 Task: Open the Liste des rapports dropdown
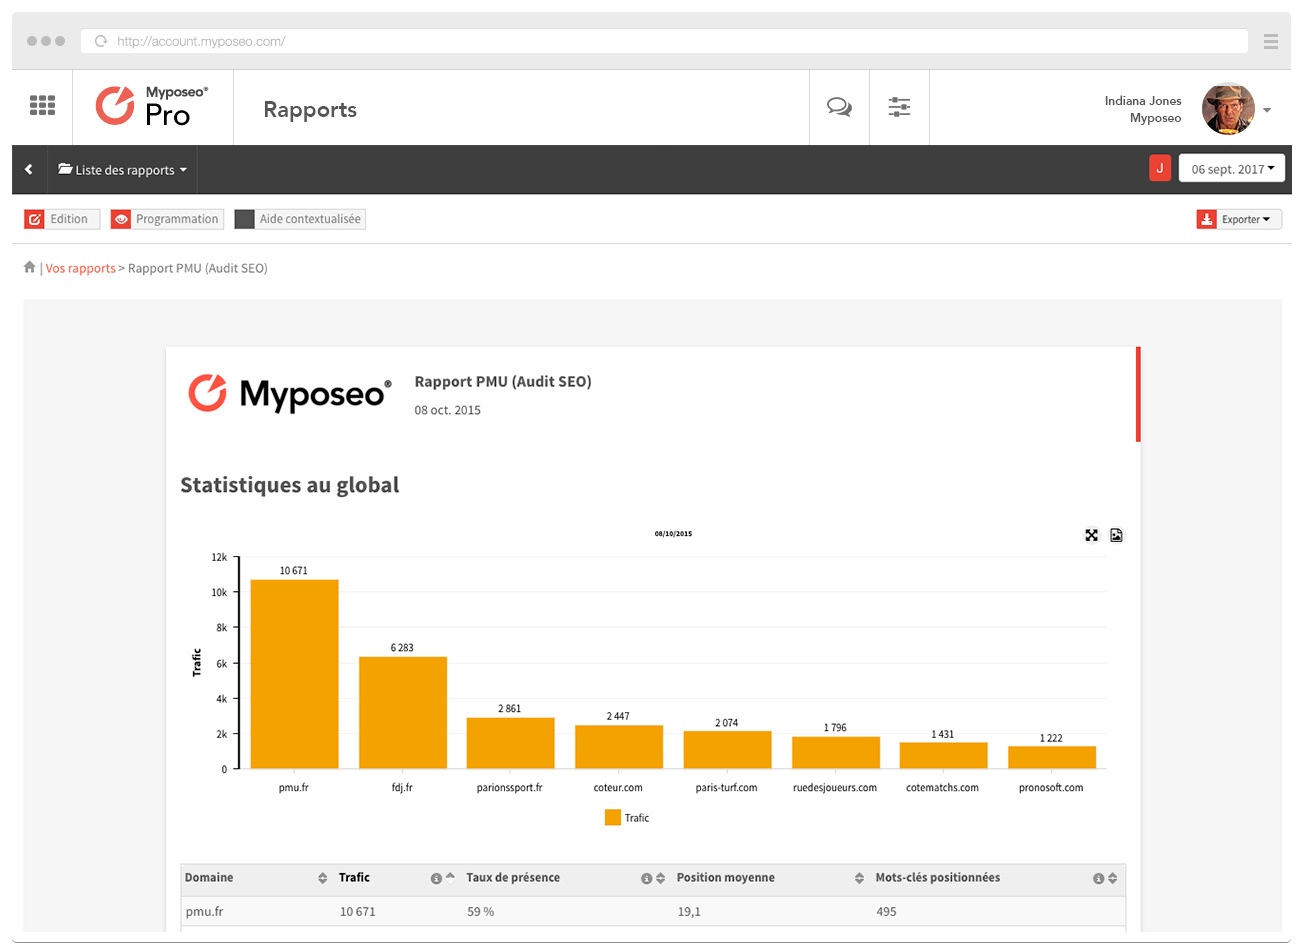coord(122,170)
